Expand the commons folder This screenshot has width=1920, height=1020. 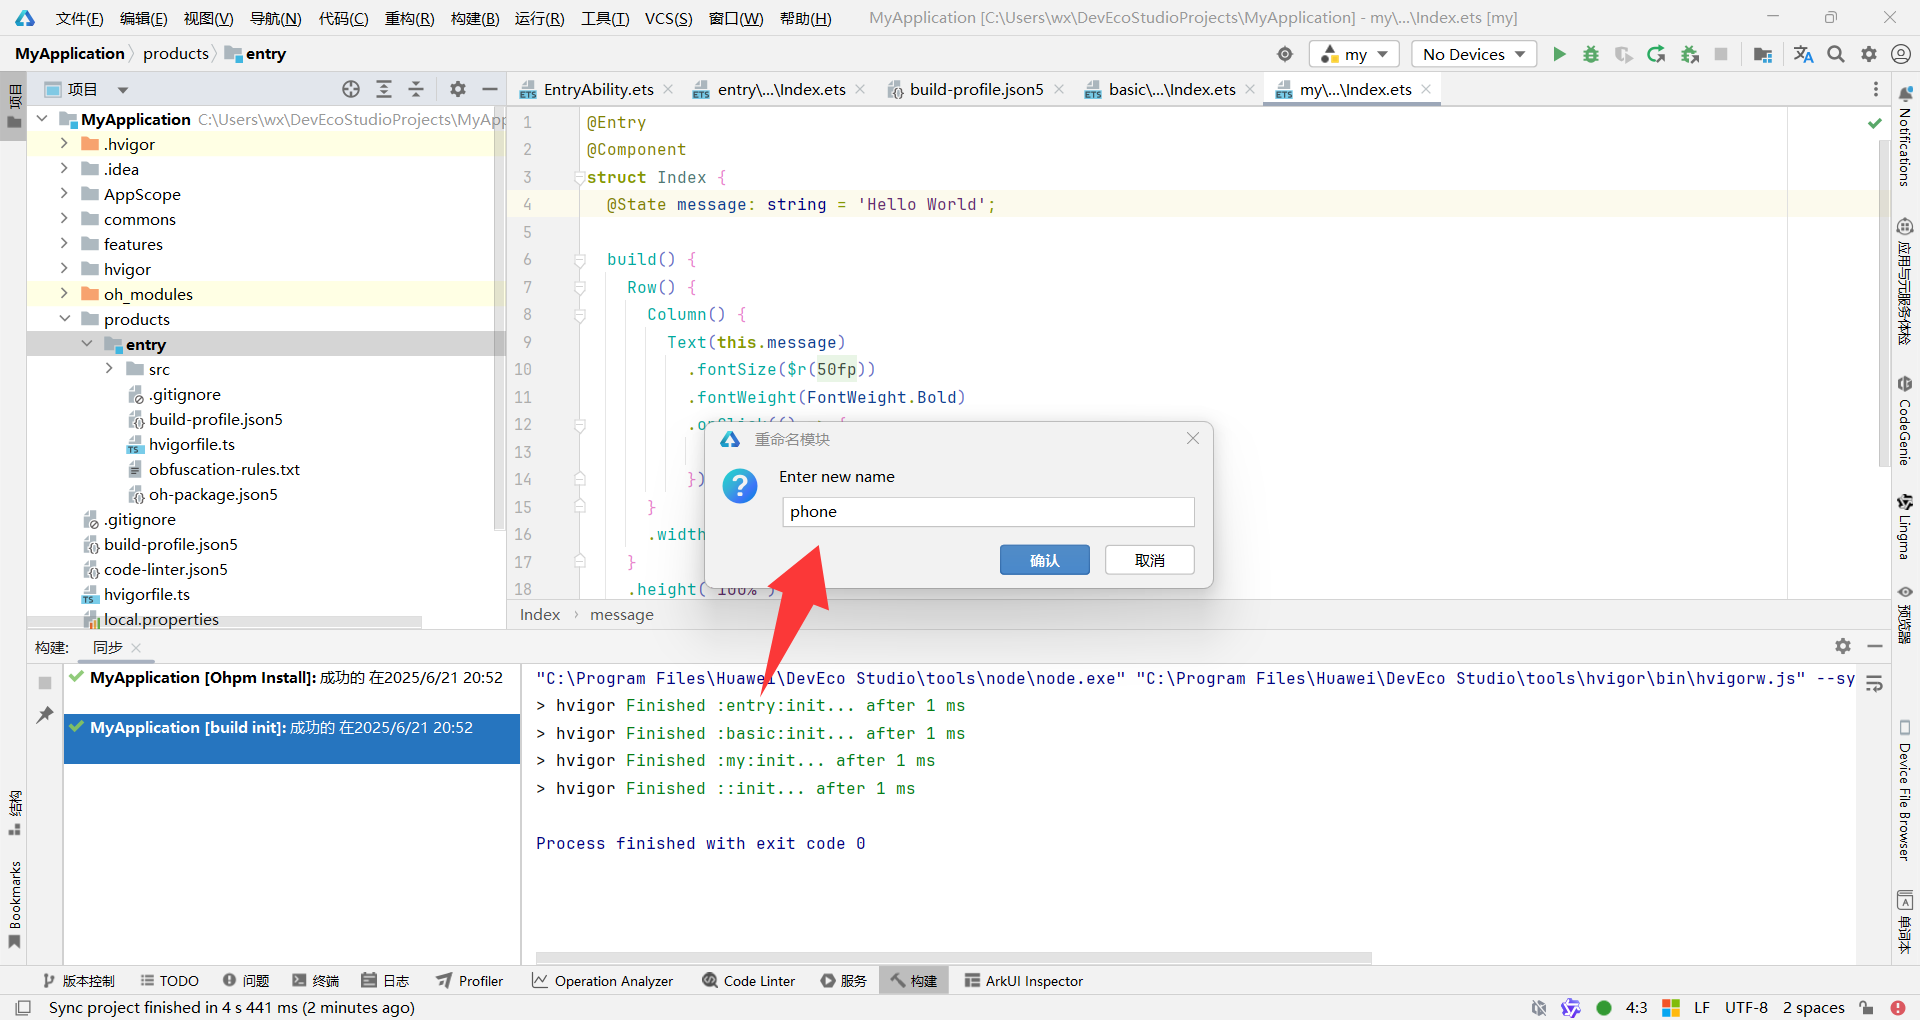click(x=64, y=219)
